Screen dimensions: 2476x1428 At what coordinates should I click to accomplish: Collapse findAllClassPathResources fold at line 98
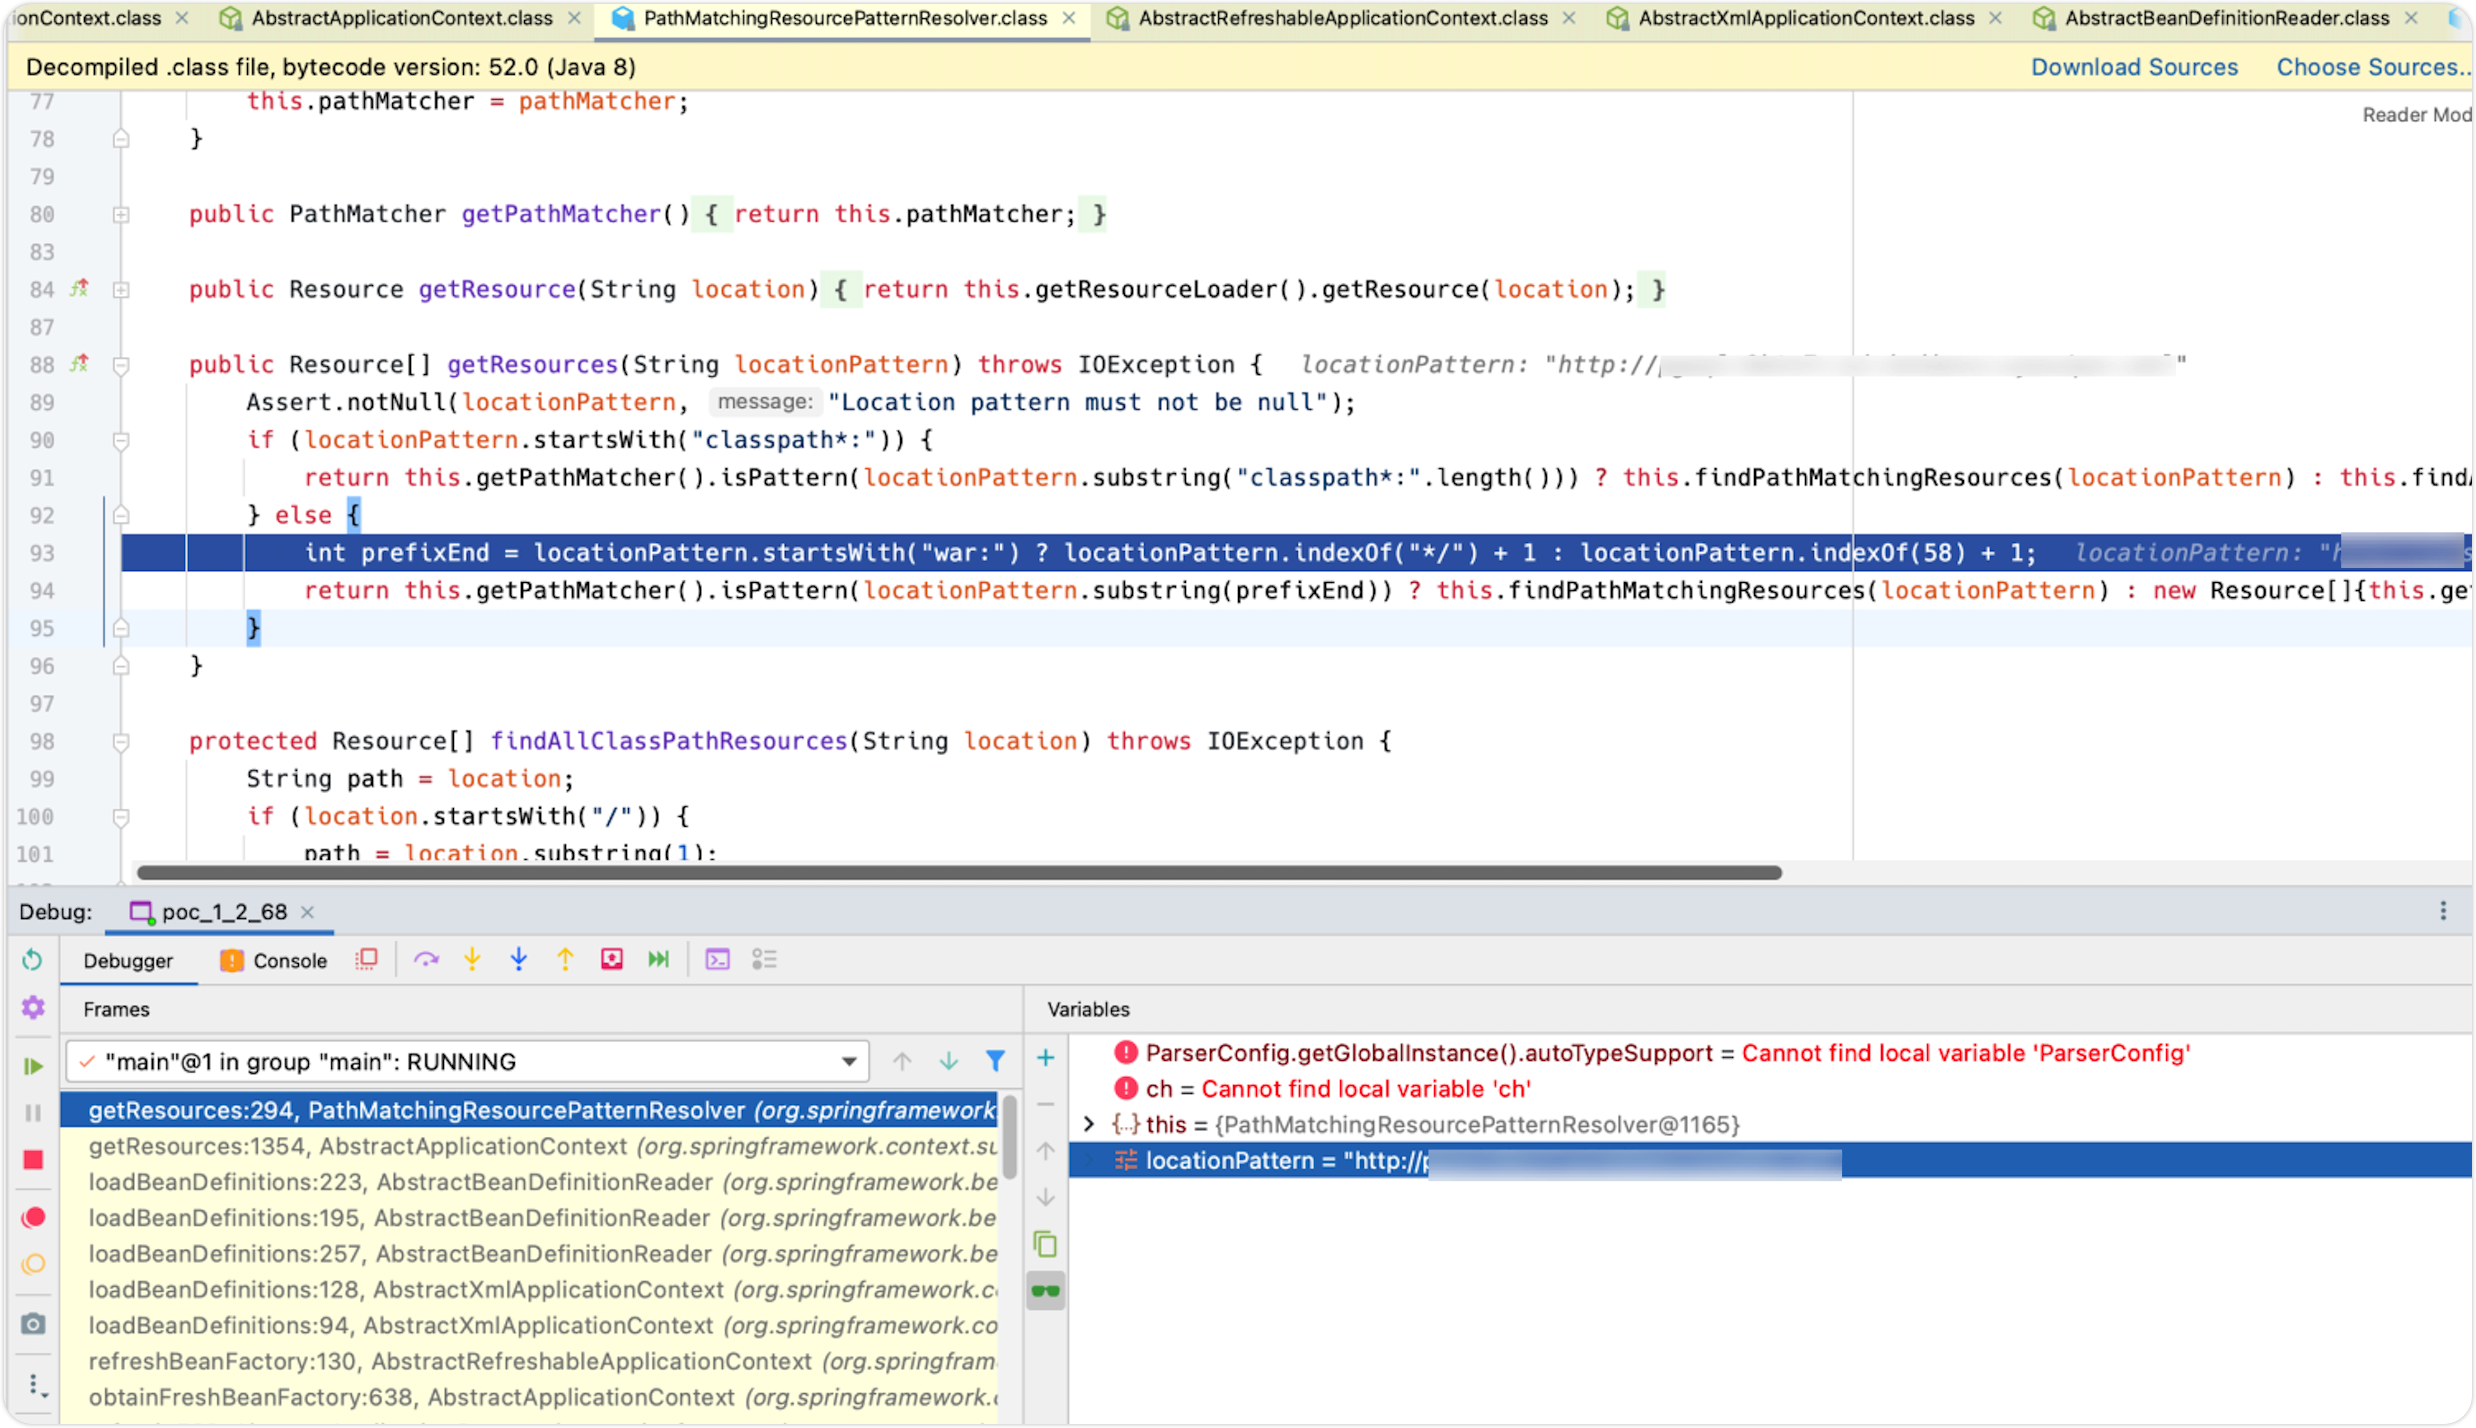[x=121, y=742]
